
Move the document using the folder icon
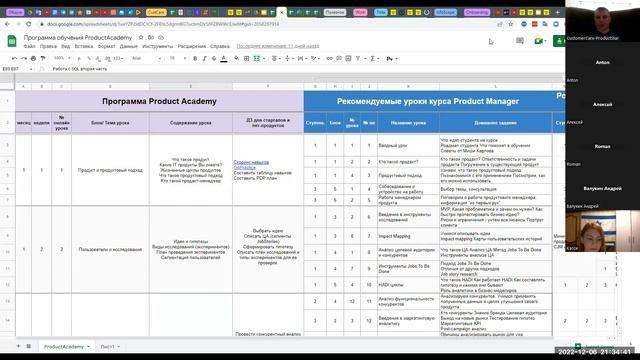click(x=151, y=38)
